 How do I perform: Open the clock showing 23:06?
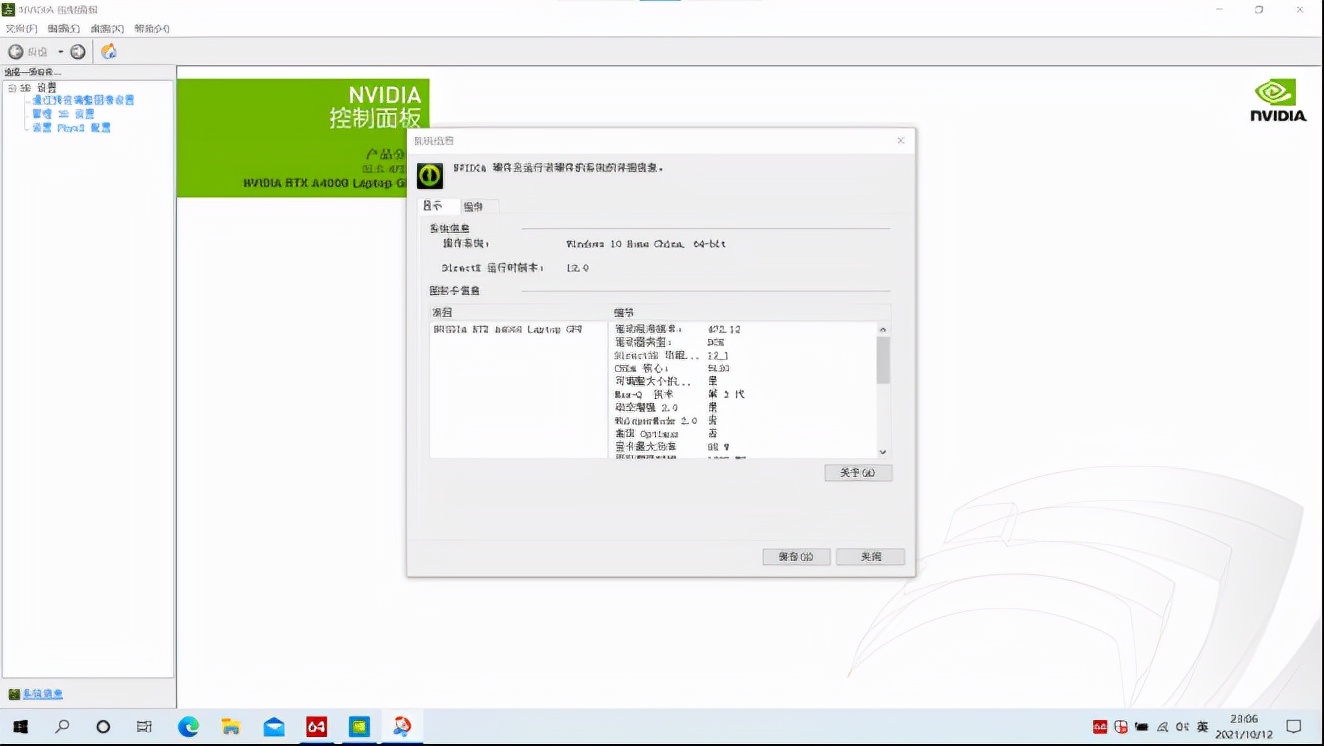click(1244, 727)
